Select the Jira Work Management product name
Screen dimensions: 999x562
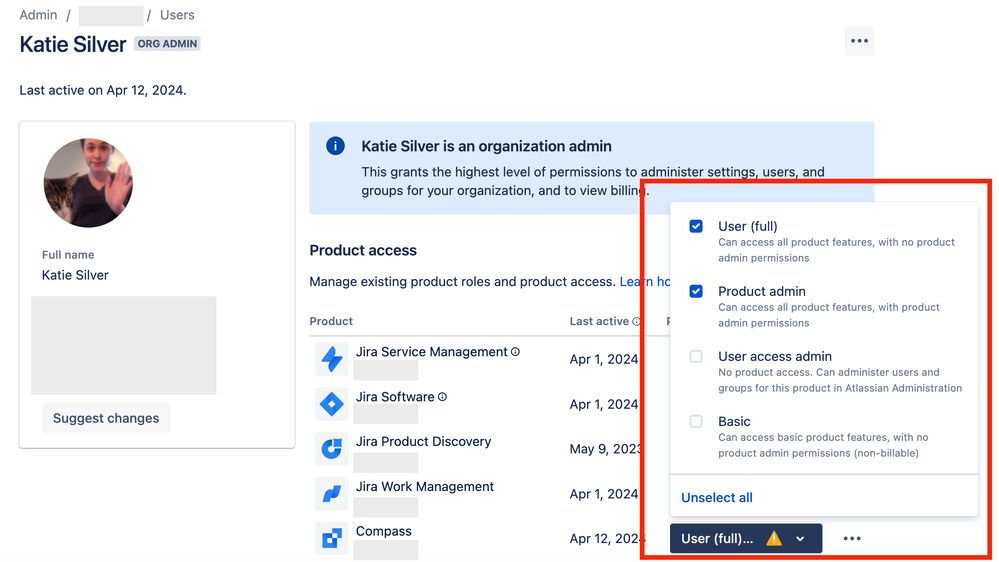pos(424,486)
